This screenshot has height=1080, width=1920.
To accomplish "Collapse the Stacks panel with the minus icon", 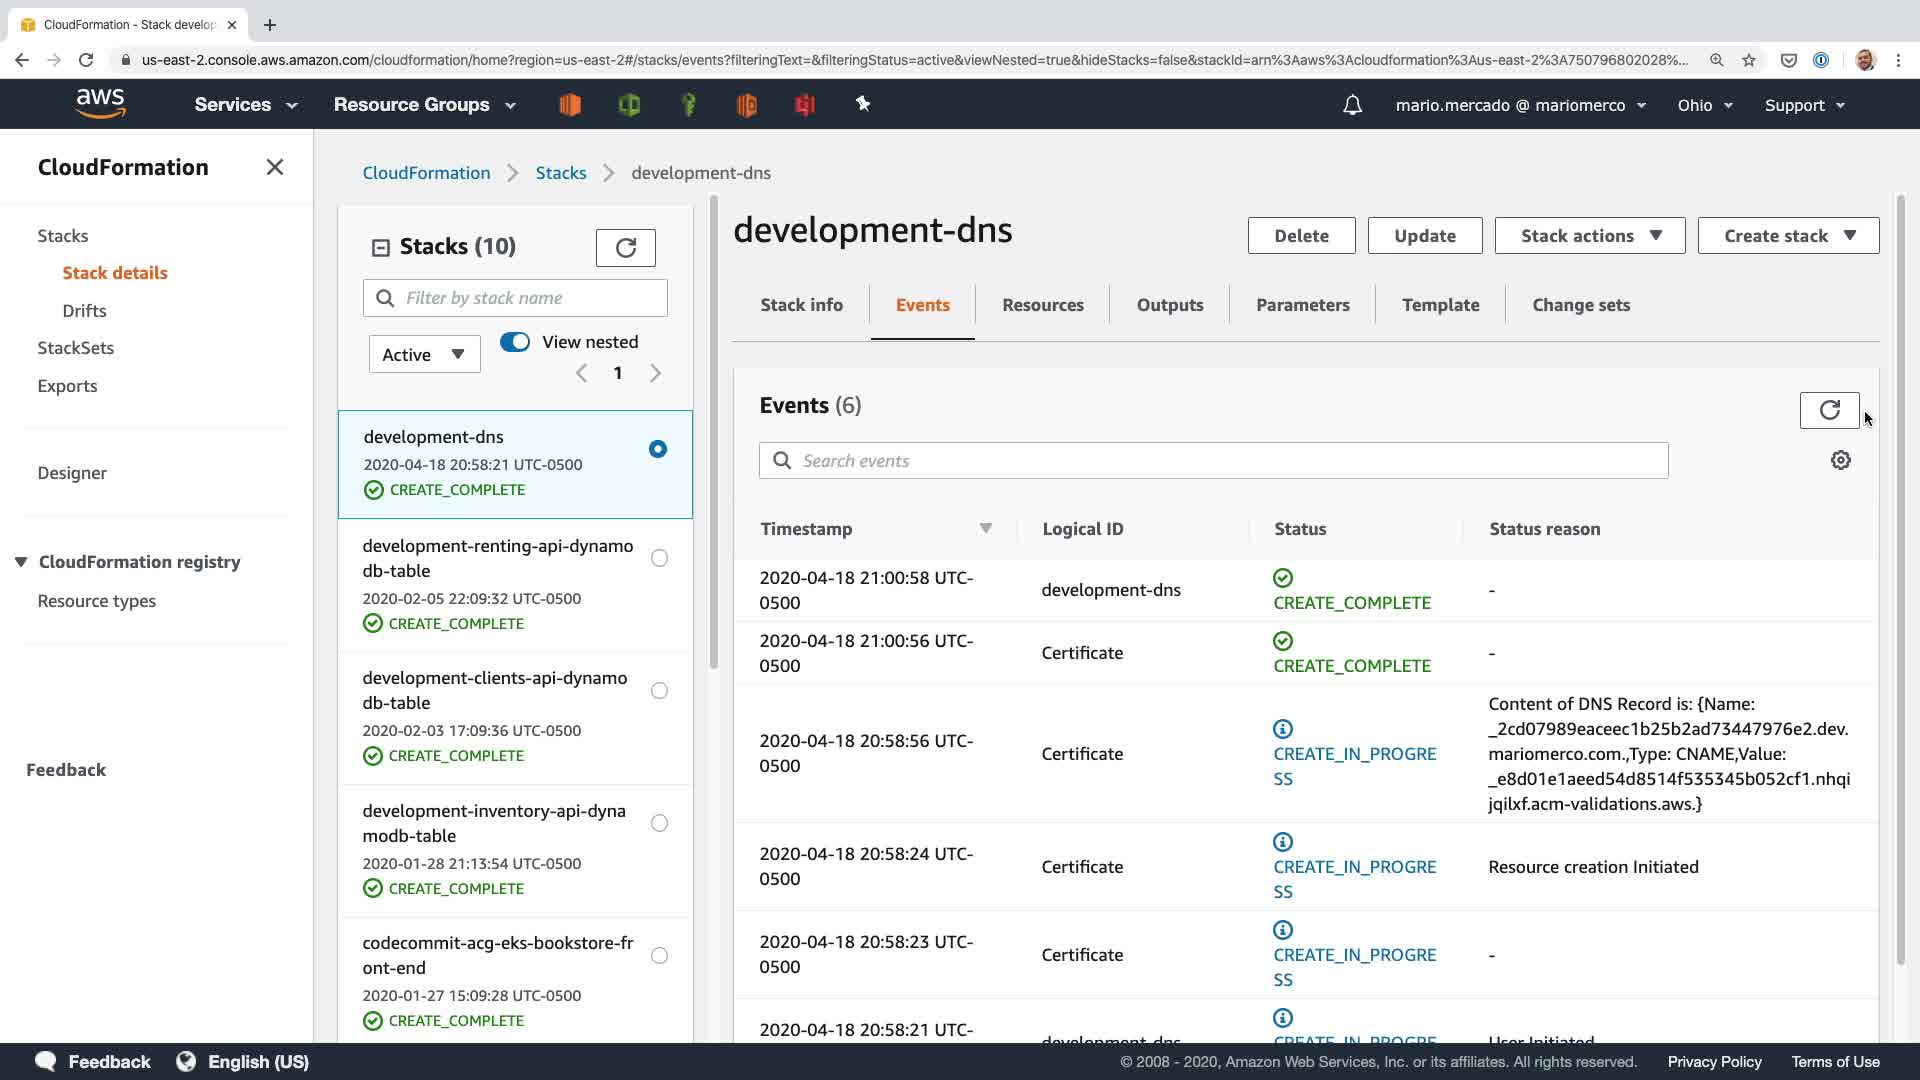I will (380, 247).
